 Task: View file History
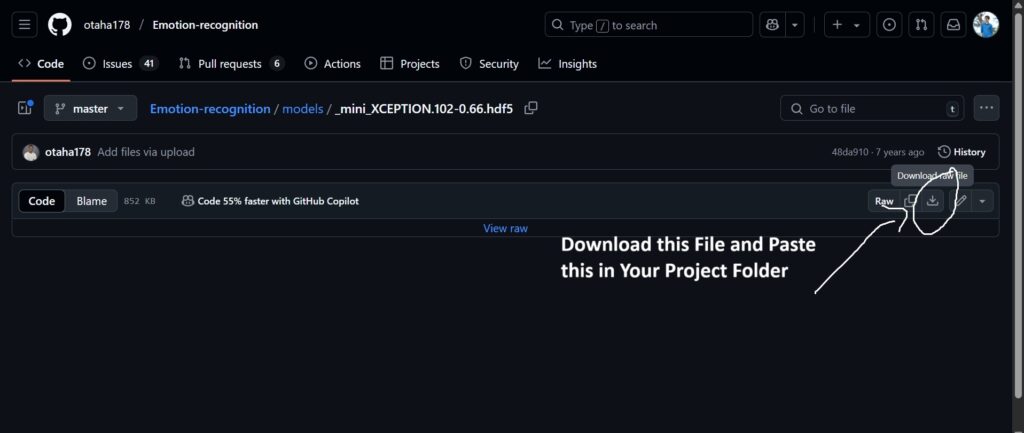click(x=961, y=152)
